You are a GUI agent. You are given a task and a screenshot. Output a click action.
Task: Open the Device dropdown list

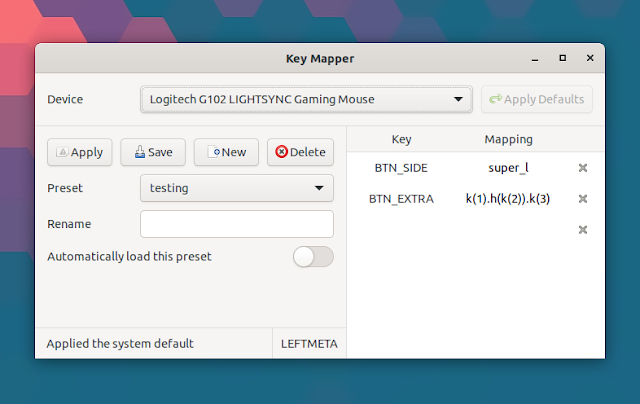tap(306, 99)
